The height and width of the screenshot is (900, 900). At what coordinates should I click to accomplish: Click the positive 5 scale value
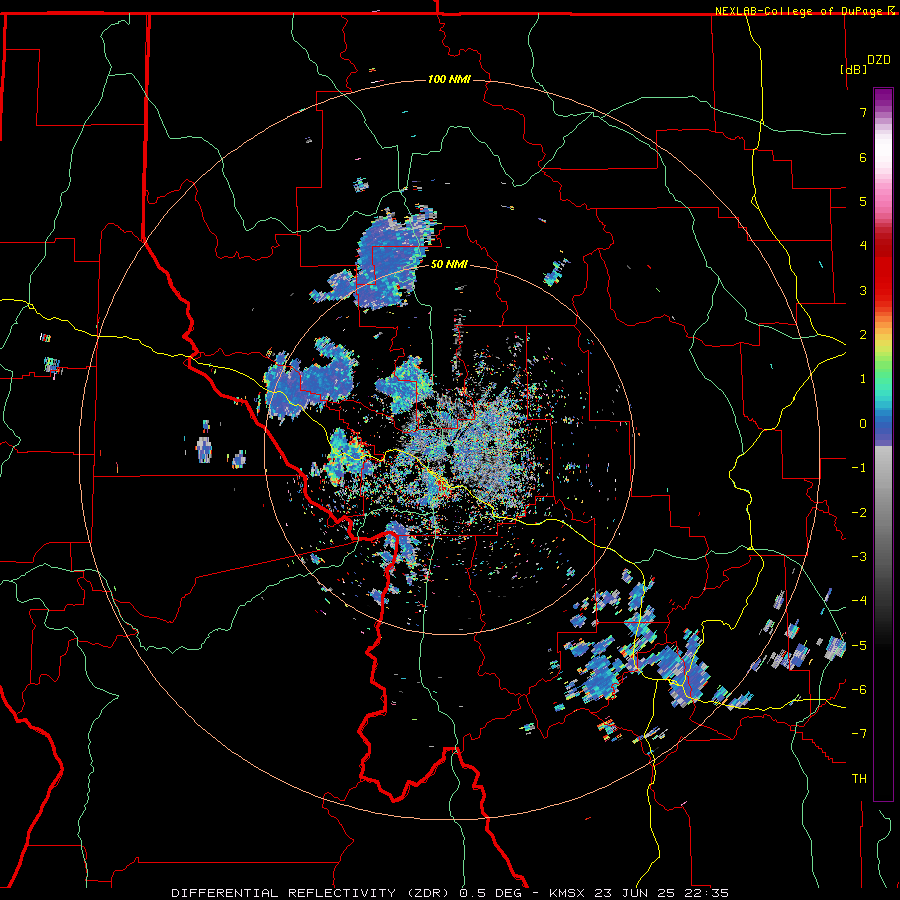[x=863, y=201]
